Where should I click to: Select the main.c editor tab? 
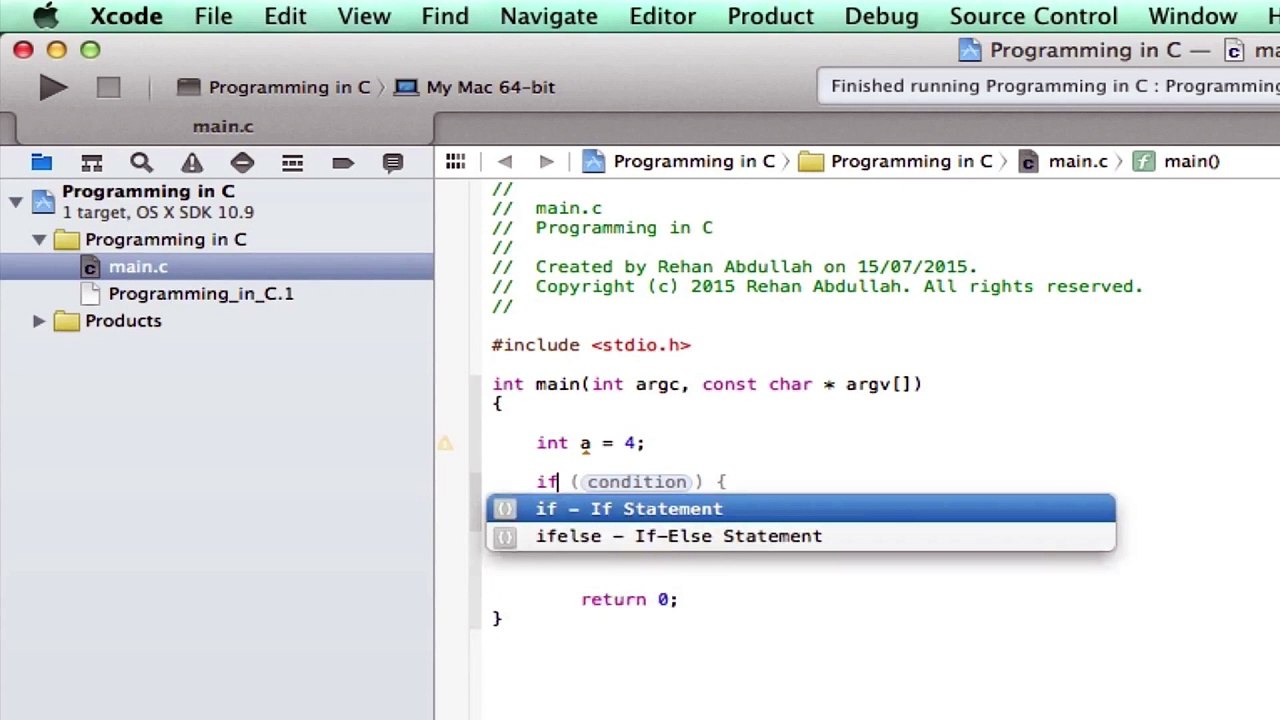pyautogui.click(x=223, y=127)
